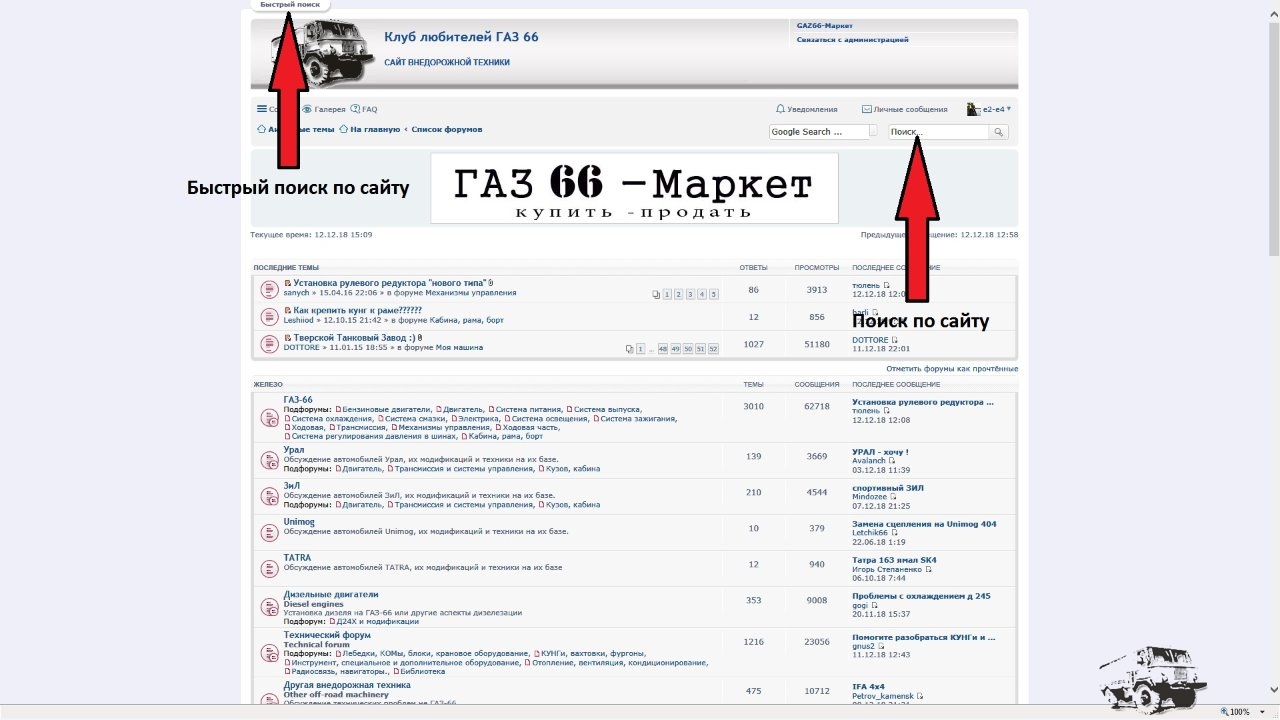
Task: Click the ГАЗ 66 Маркет banner
Action: point(634,188)
